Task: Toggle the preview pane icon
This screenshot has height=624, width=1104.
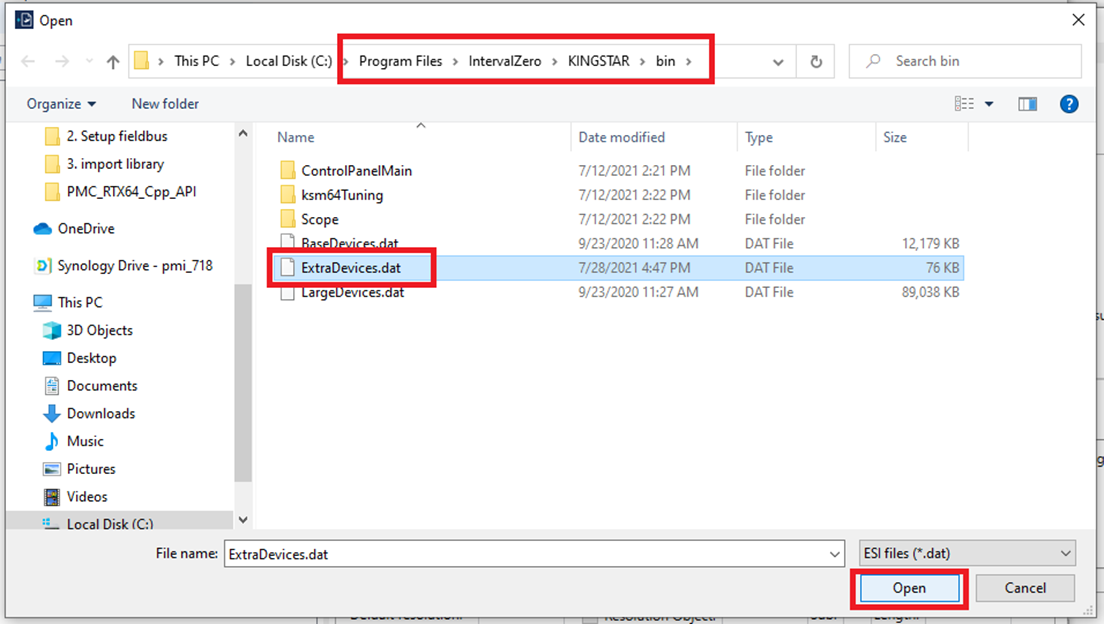Action: [x=1027, y=104]
